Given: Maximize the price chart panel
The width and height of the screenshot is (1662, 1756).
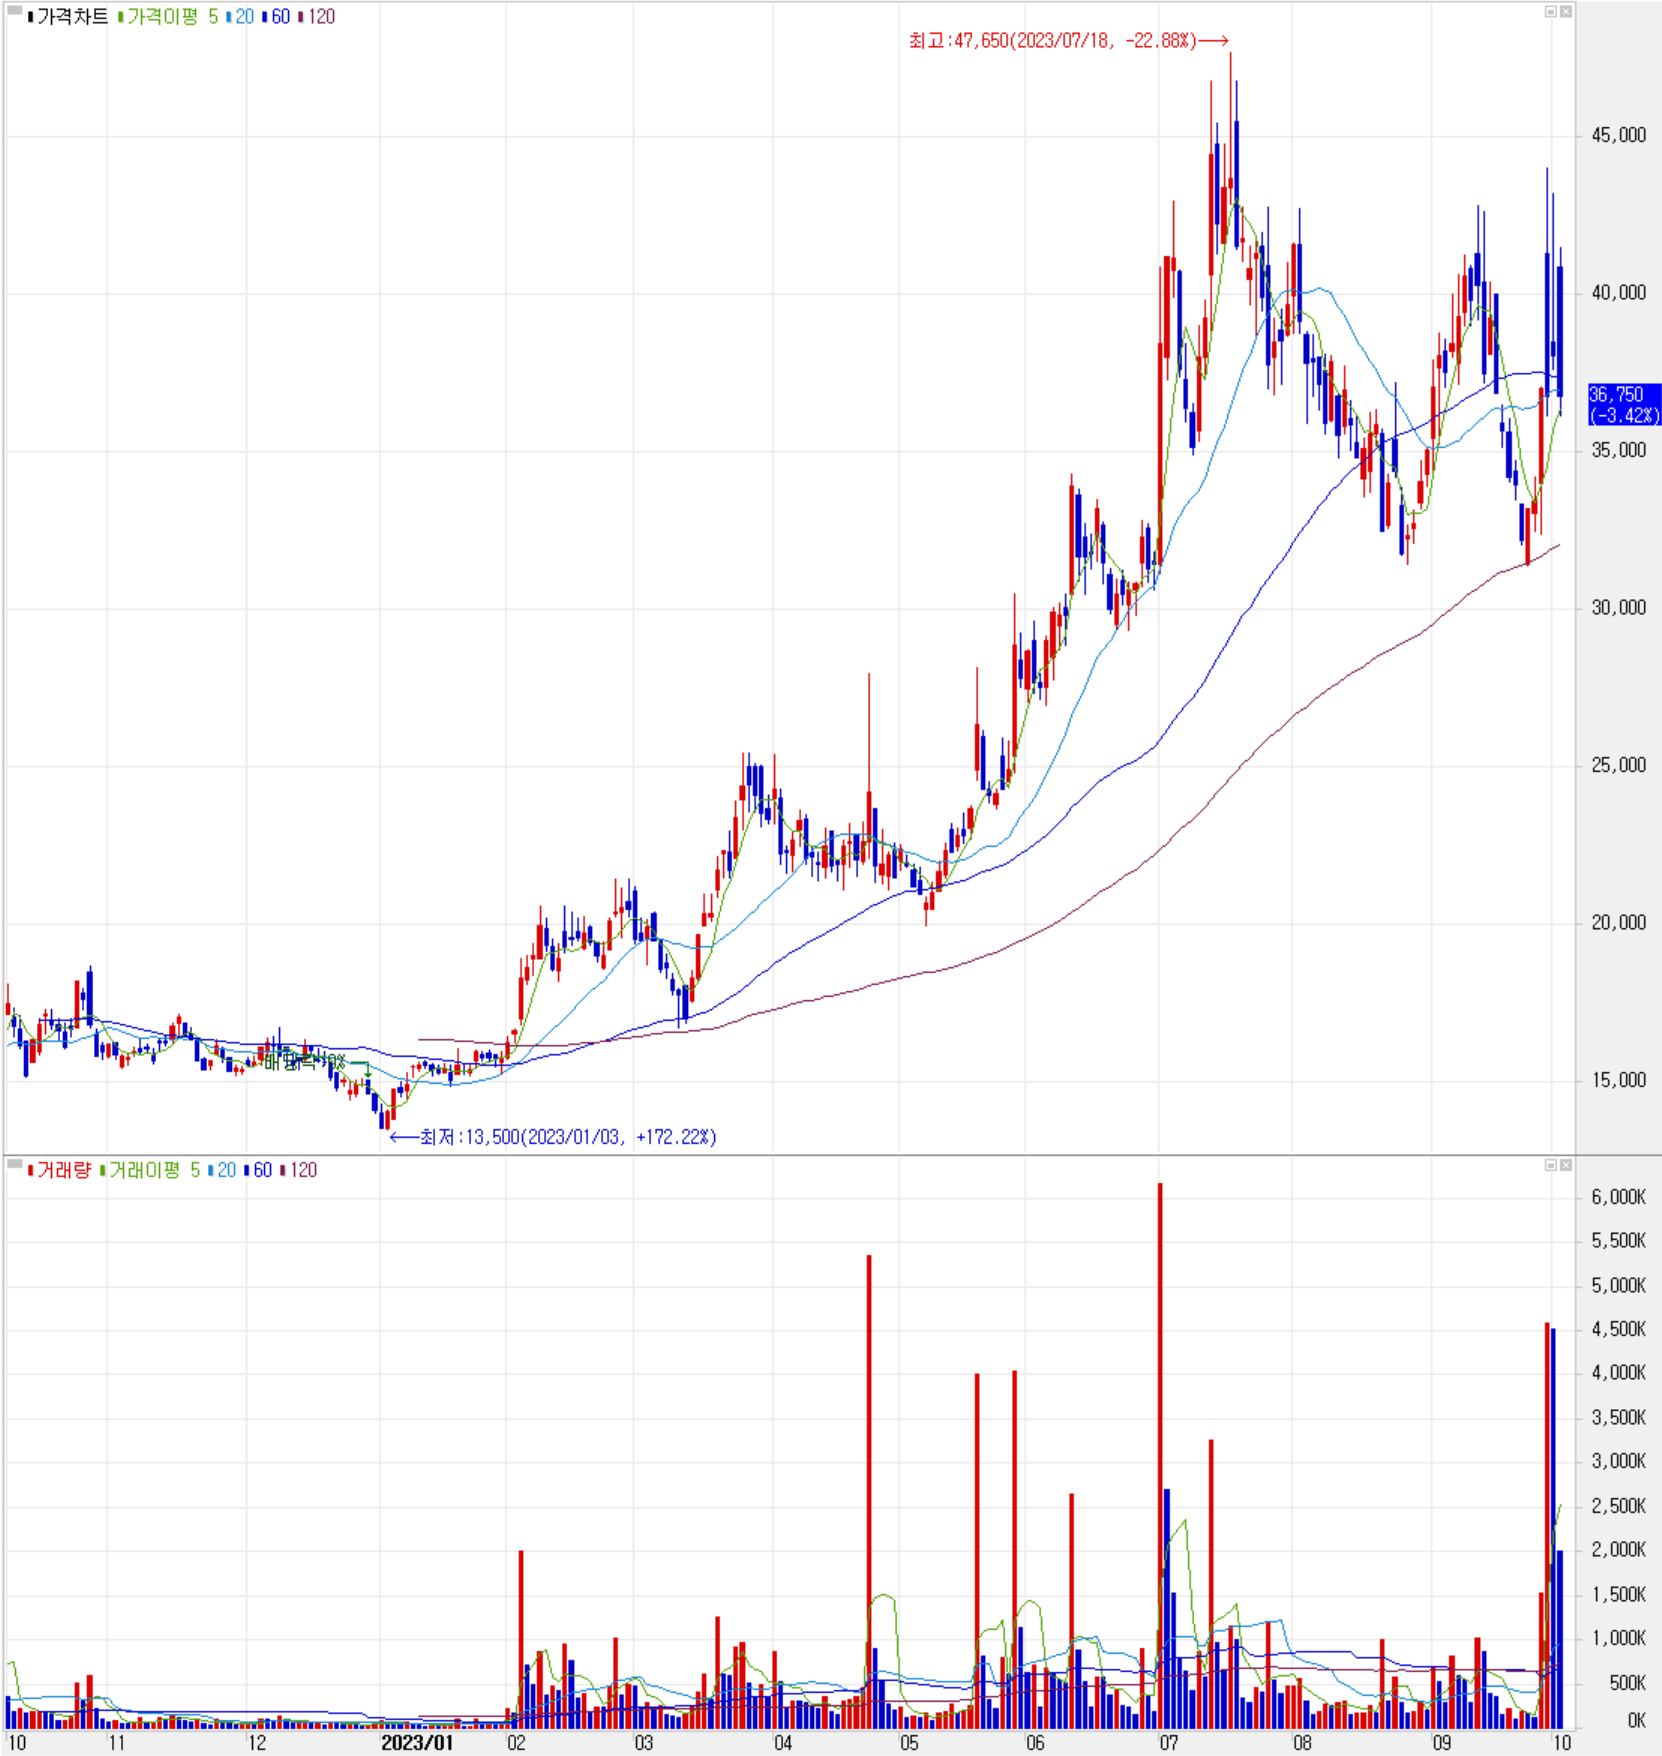Looking at the screenshot, I should coord(1551,11).
